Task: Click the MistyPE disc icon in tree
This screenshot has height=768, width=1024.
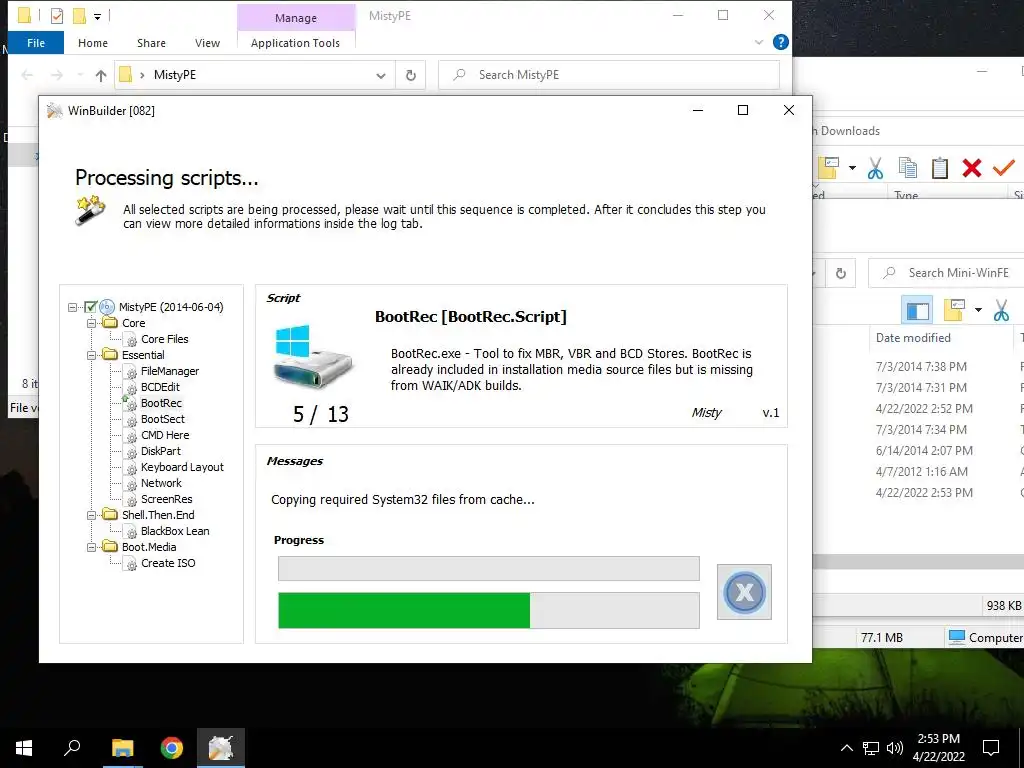Action: point(107,306)
